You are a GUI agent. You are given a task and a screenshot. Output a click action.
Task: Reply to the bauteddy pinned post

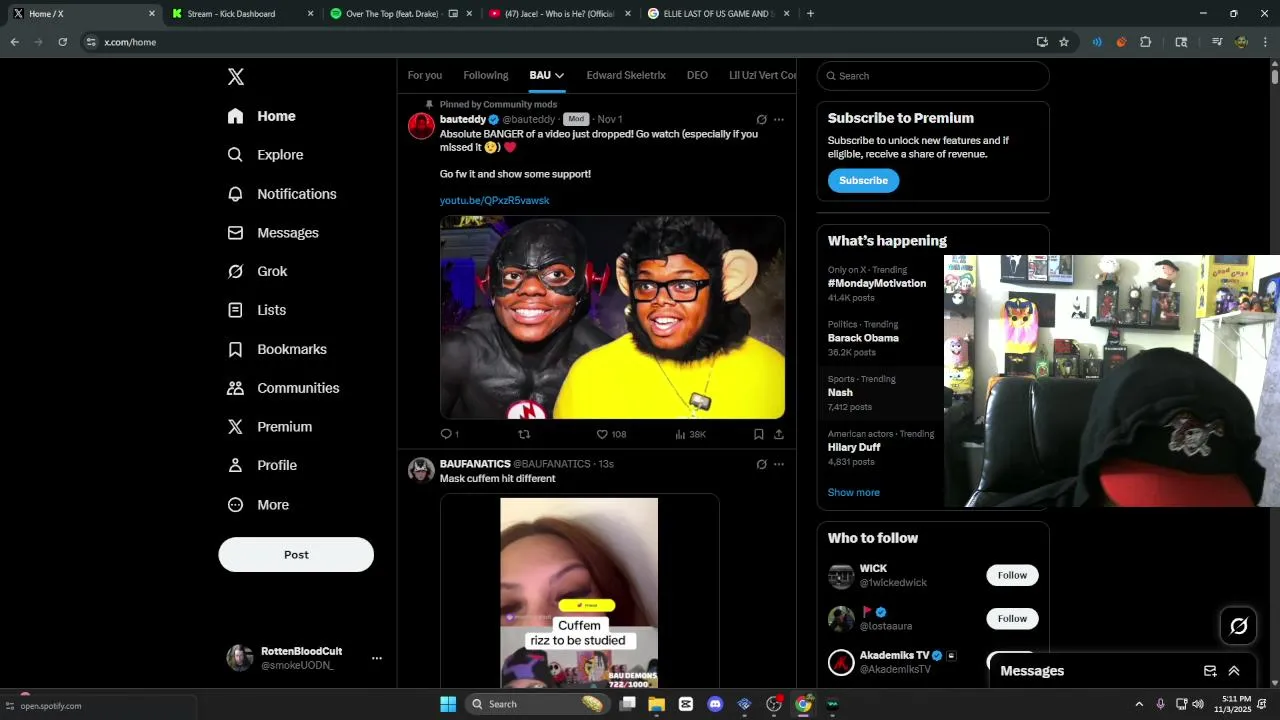click(x=449, y=434)
